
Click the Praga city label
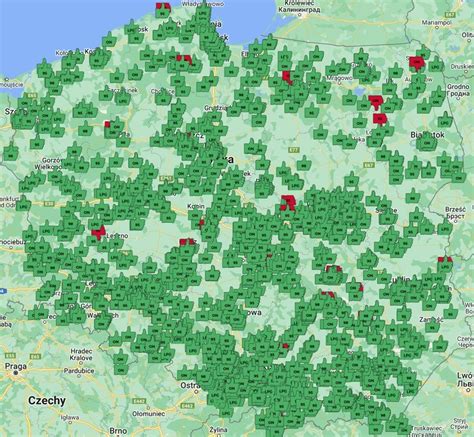click(x=15, y=366)
